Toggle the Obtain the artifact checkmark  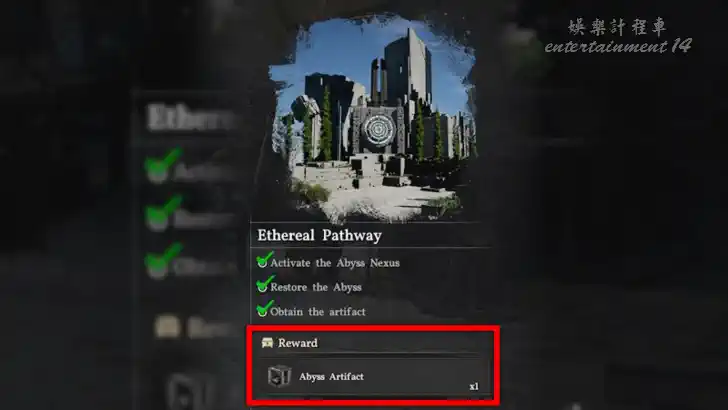tap(264, 309)
